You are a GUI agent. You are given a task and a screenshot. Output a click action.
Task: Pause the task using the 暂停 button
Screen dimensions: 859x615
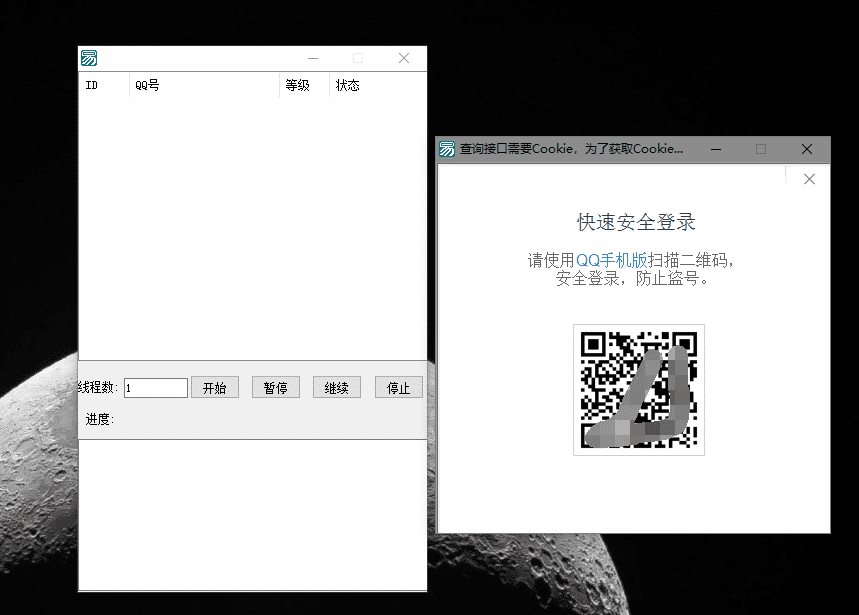point(275,387)
